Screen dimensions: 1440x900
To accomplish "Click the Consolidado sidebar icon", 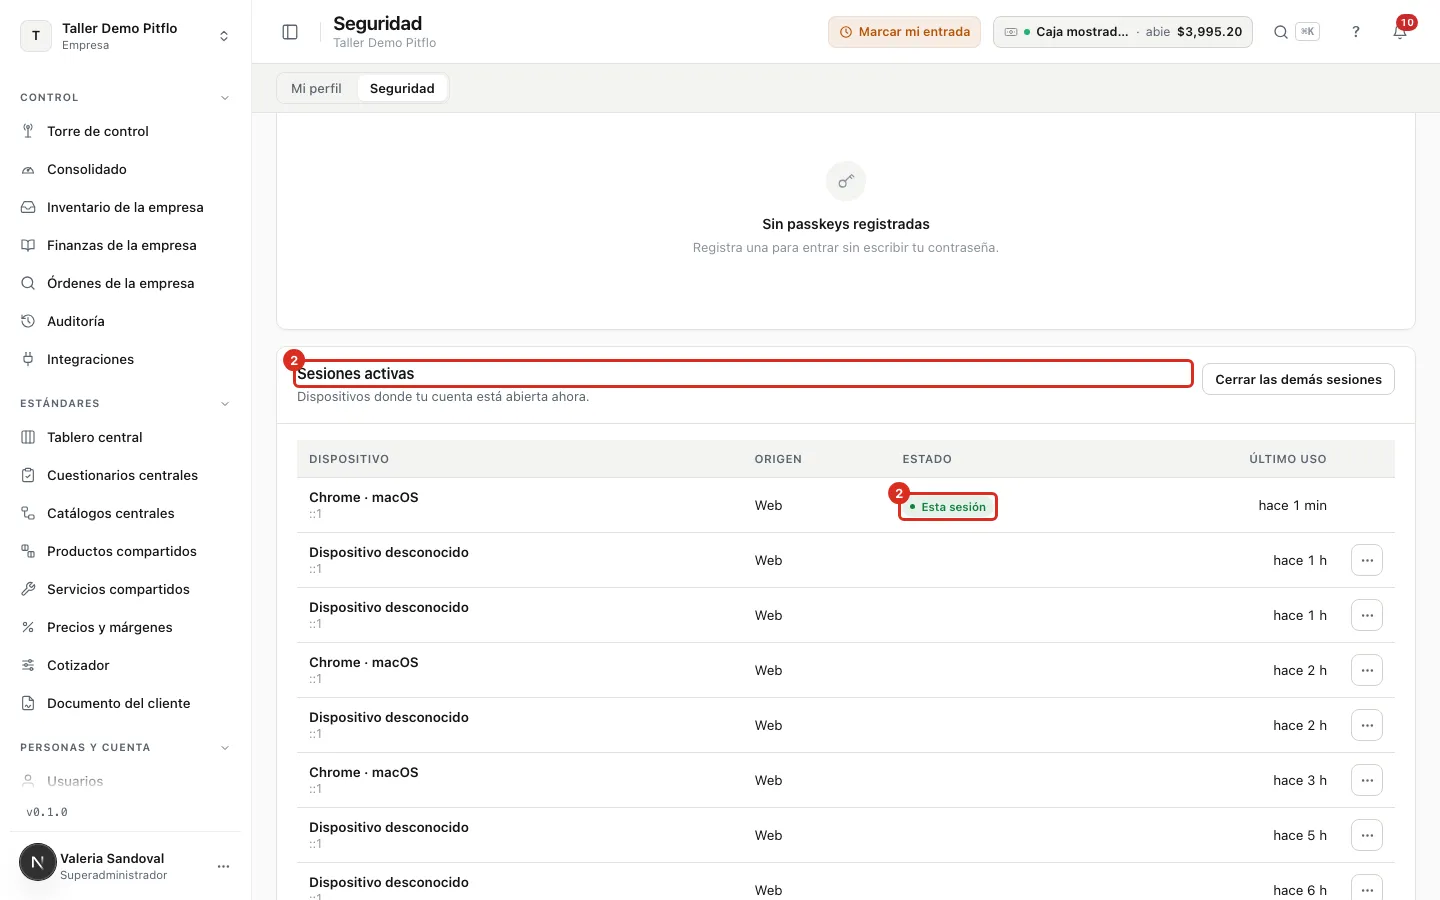I will [x=28, y=169].
